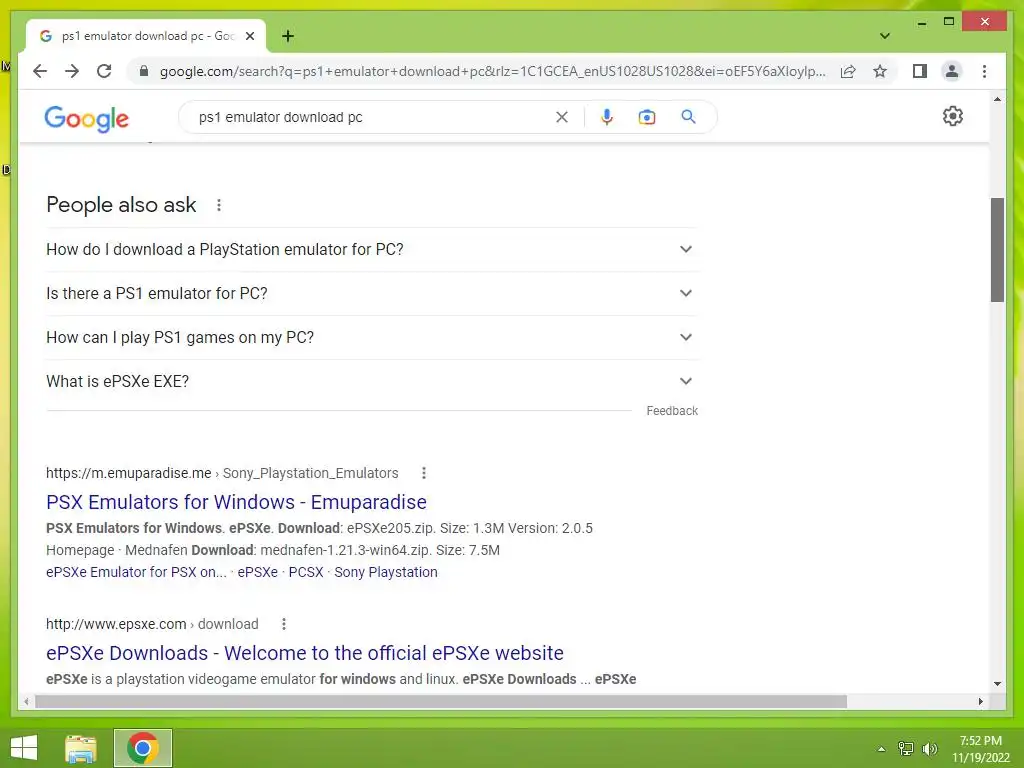Image resolution: width=1024 pixels, height=768 pixels.
Task: Bookmark this page with the star
Action: [x=880, y=71]
